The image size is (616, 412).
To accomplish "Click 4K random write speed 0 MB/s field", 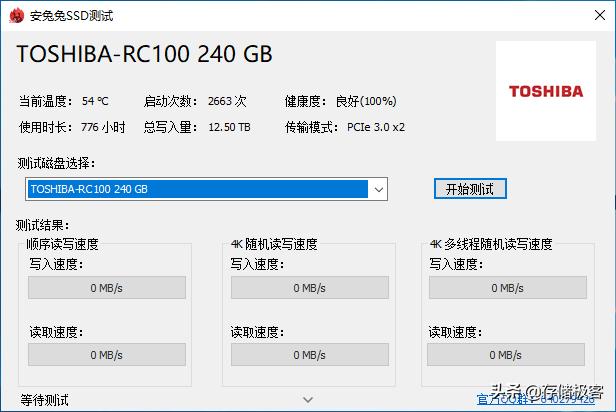I will 310,288.
